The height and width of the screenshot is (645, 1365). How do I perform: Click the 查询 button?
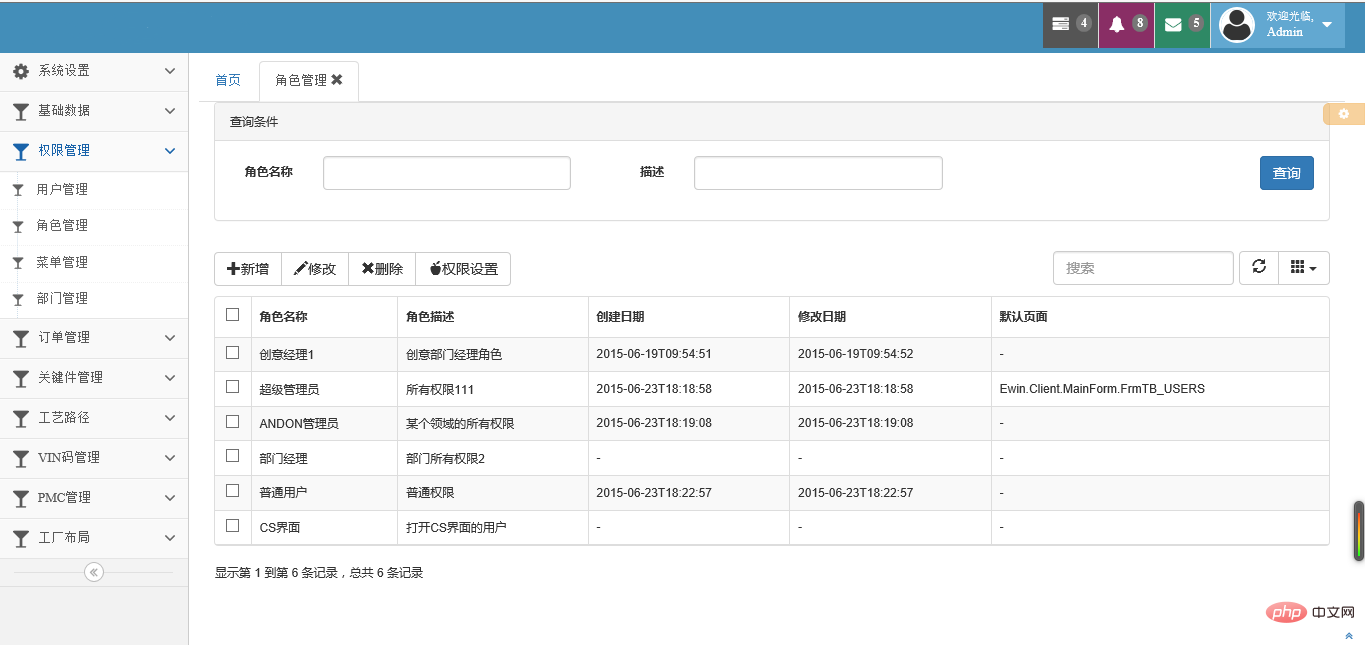coord(1286,173)
